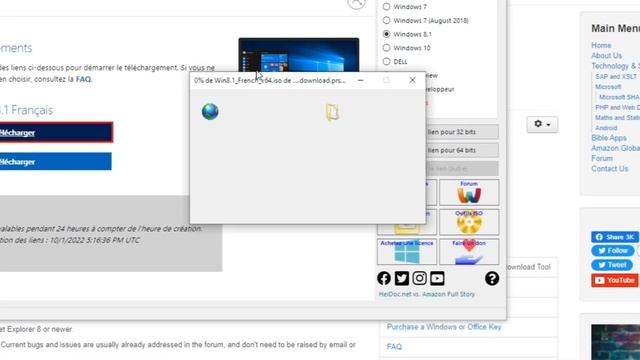Open the Microsoft entry above Microsoft SHA
The height and width of the screenshot is (360, 640).
click(x=608, y=87)
